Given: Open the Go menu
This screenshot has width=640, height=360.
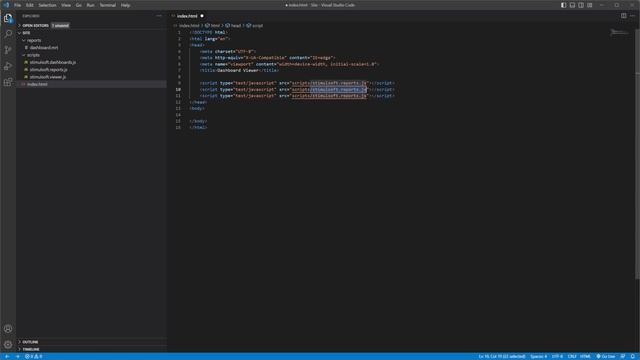Looking at the screenshot, I should tap(78, 5).
